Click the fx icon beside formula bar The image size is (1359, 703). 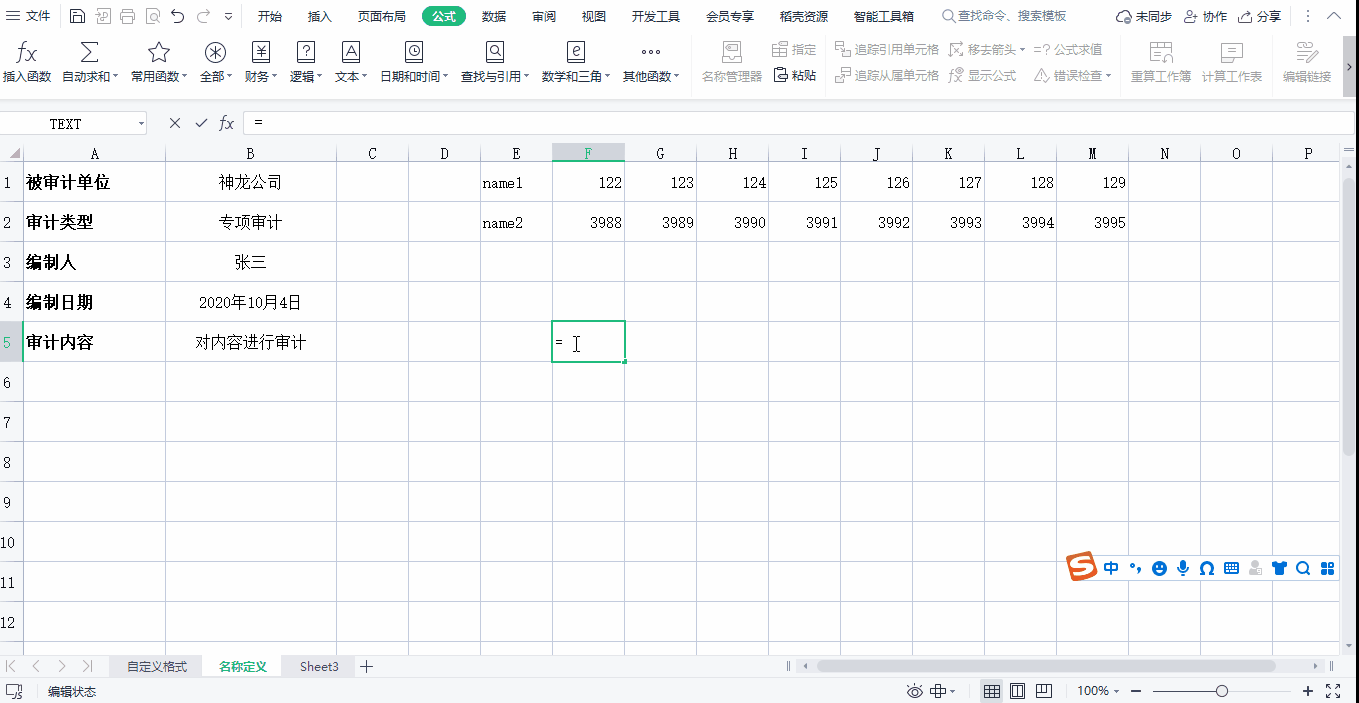coord(227,123)
